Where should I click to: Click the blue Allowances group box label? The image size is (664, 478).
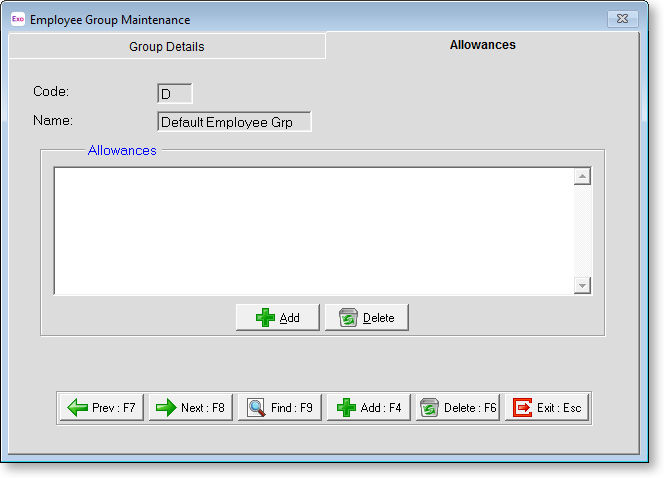click(122, 150)
